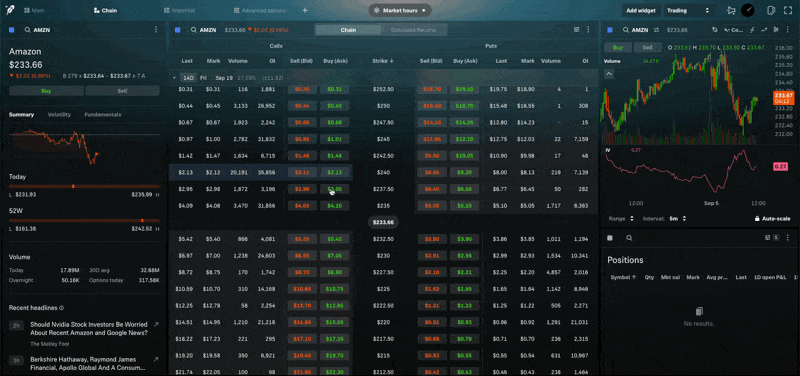The height and width of the screenshot is (376, 800).
Task: Click the chart compare bars icon
Action: [x=776, y=30]
